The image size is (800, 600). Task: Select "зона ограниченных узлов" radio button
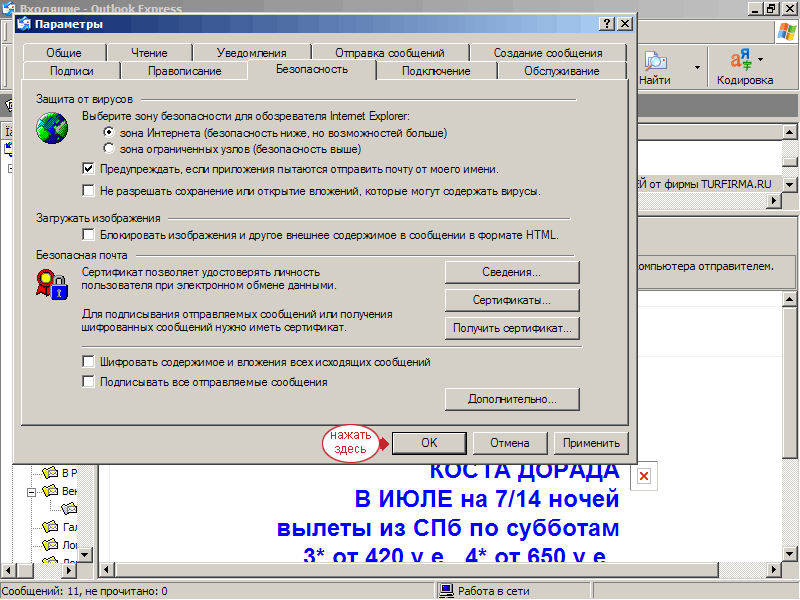(109, 149)
